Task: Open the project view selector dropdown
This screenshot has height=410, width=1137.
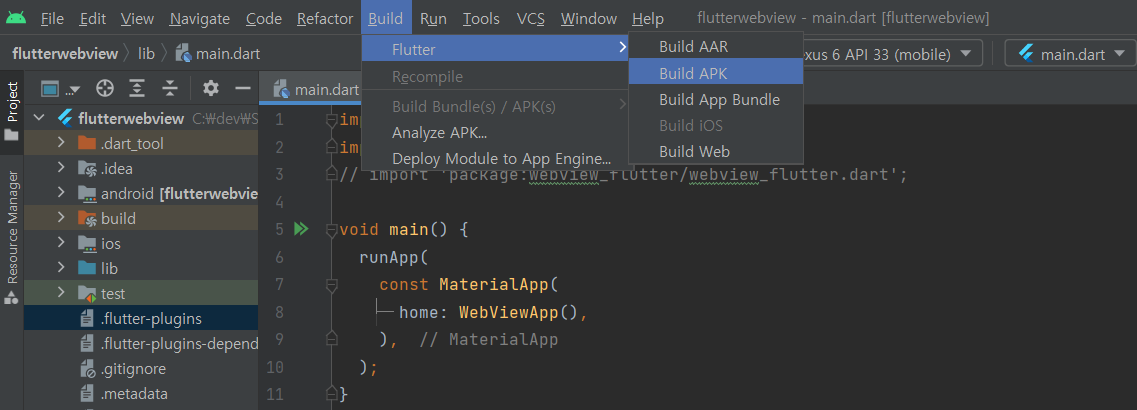Action: pyautogui.click(x=61, y=89)
